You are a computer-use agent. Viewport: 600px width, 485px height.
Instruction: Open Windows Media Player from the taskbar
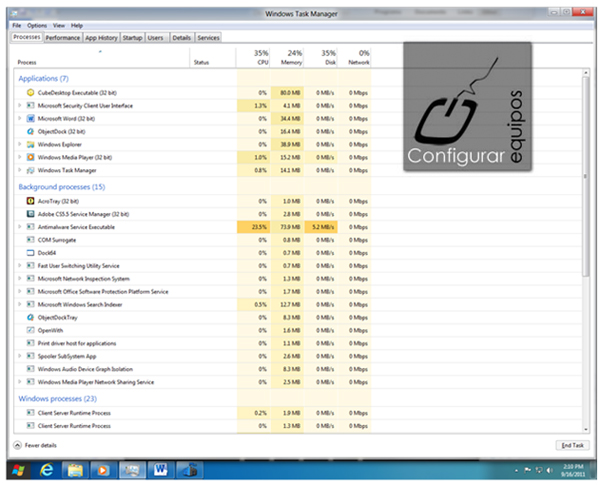[x=103, y=470]
